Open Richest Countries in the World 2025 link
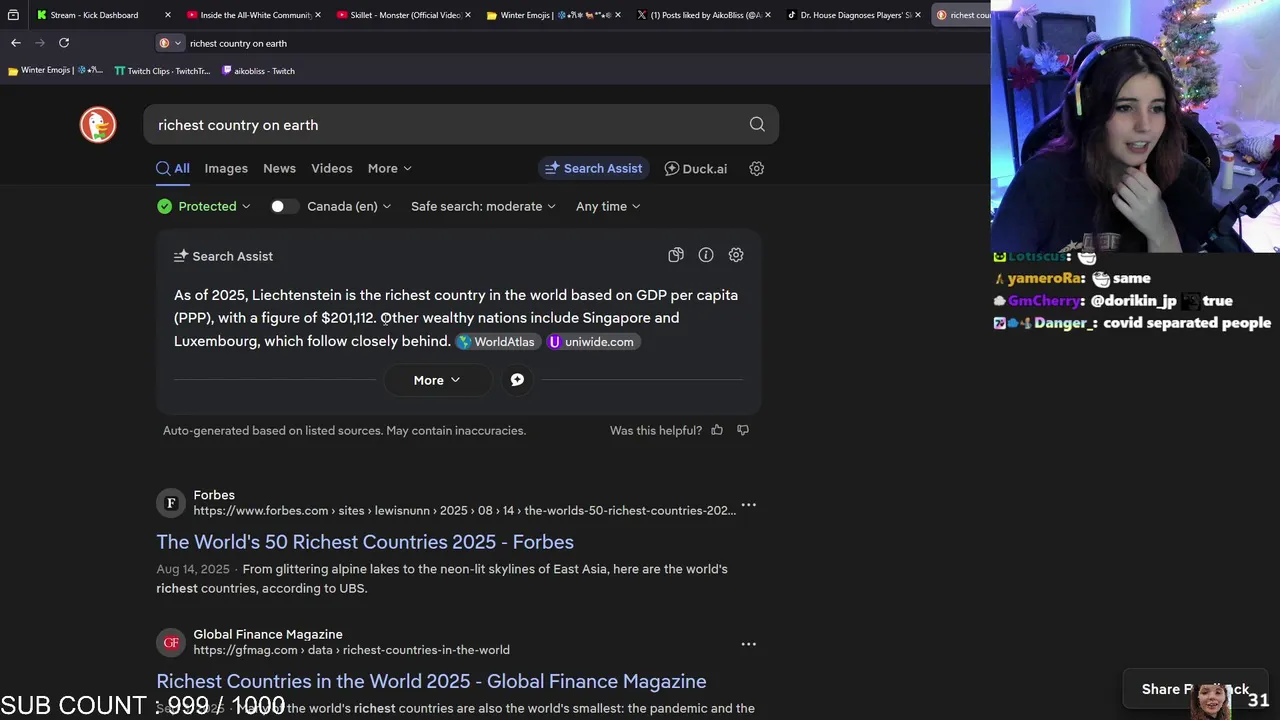The image size is (1280, 720). click(431, 681)
